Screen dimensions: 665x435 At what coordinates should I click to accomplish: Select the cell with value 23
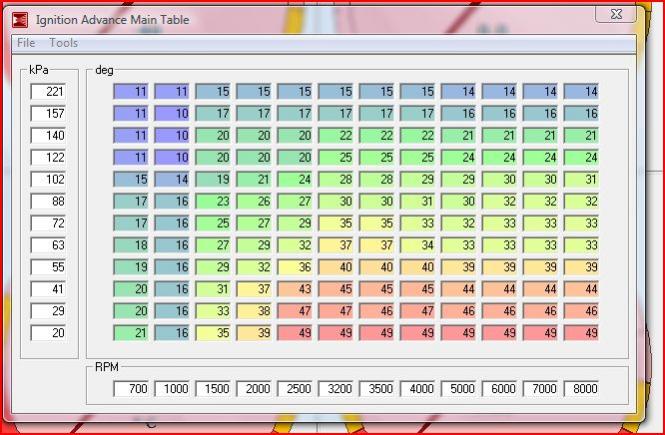pos(212,200)
